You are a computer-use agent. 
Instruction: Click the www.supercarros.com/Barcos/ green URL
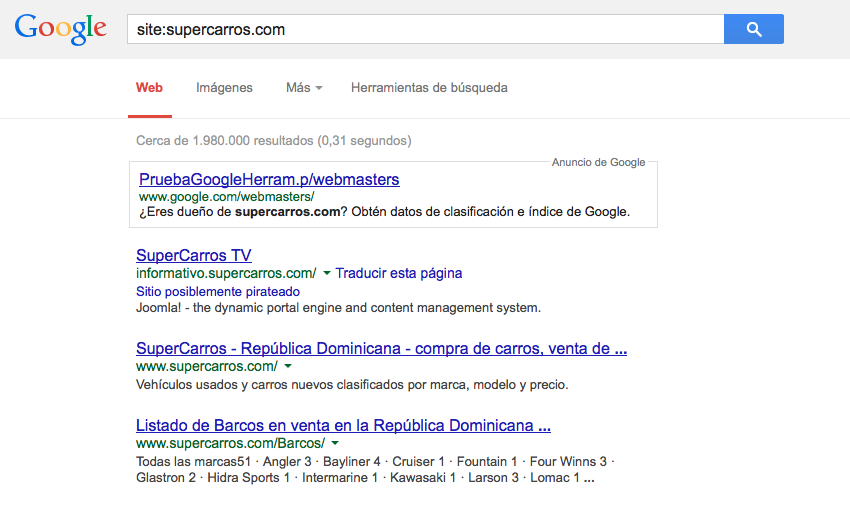tap(230, 443)
